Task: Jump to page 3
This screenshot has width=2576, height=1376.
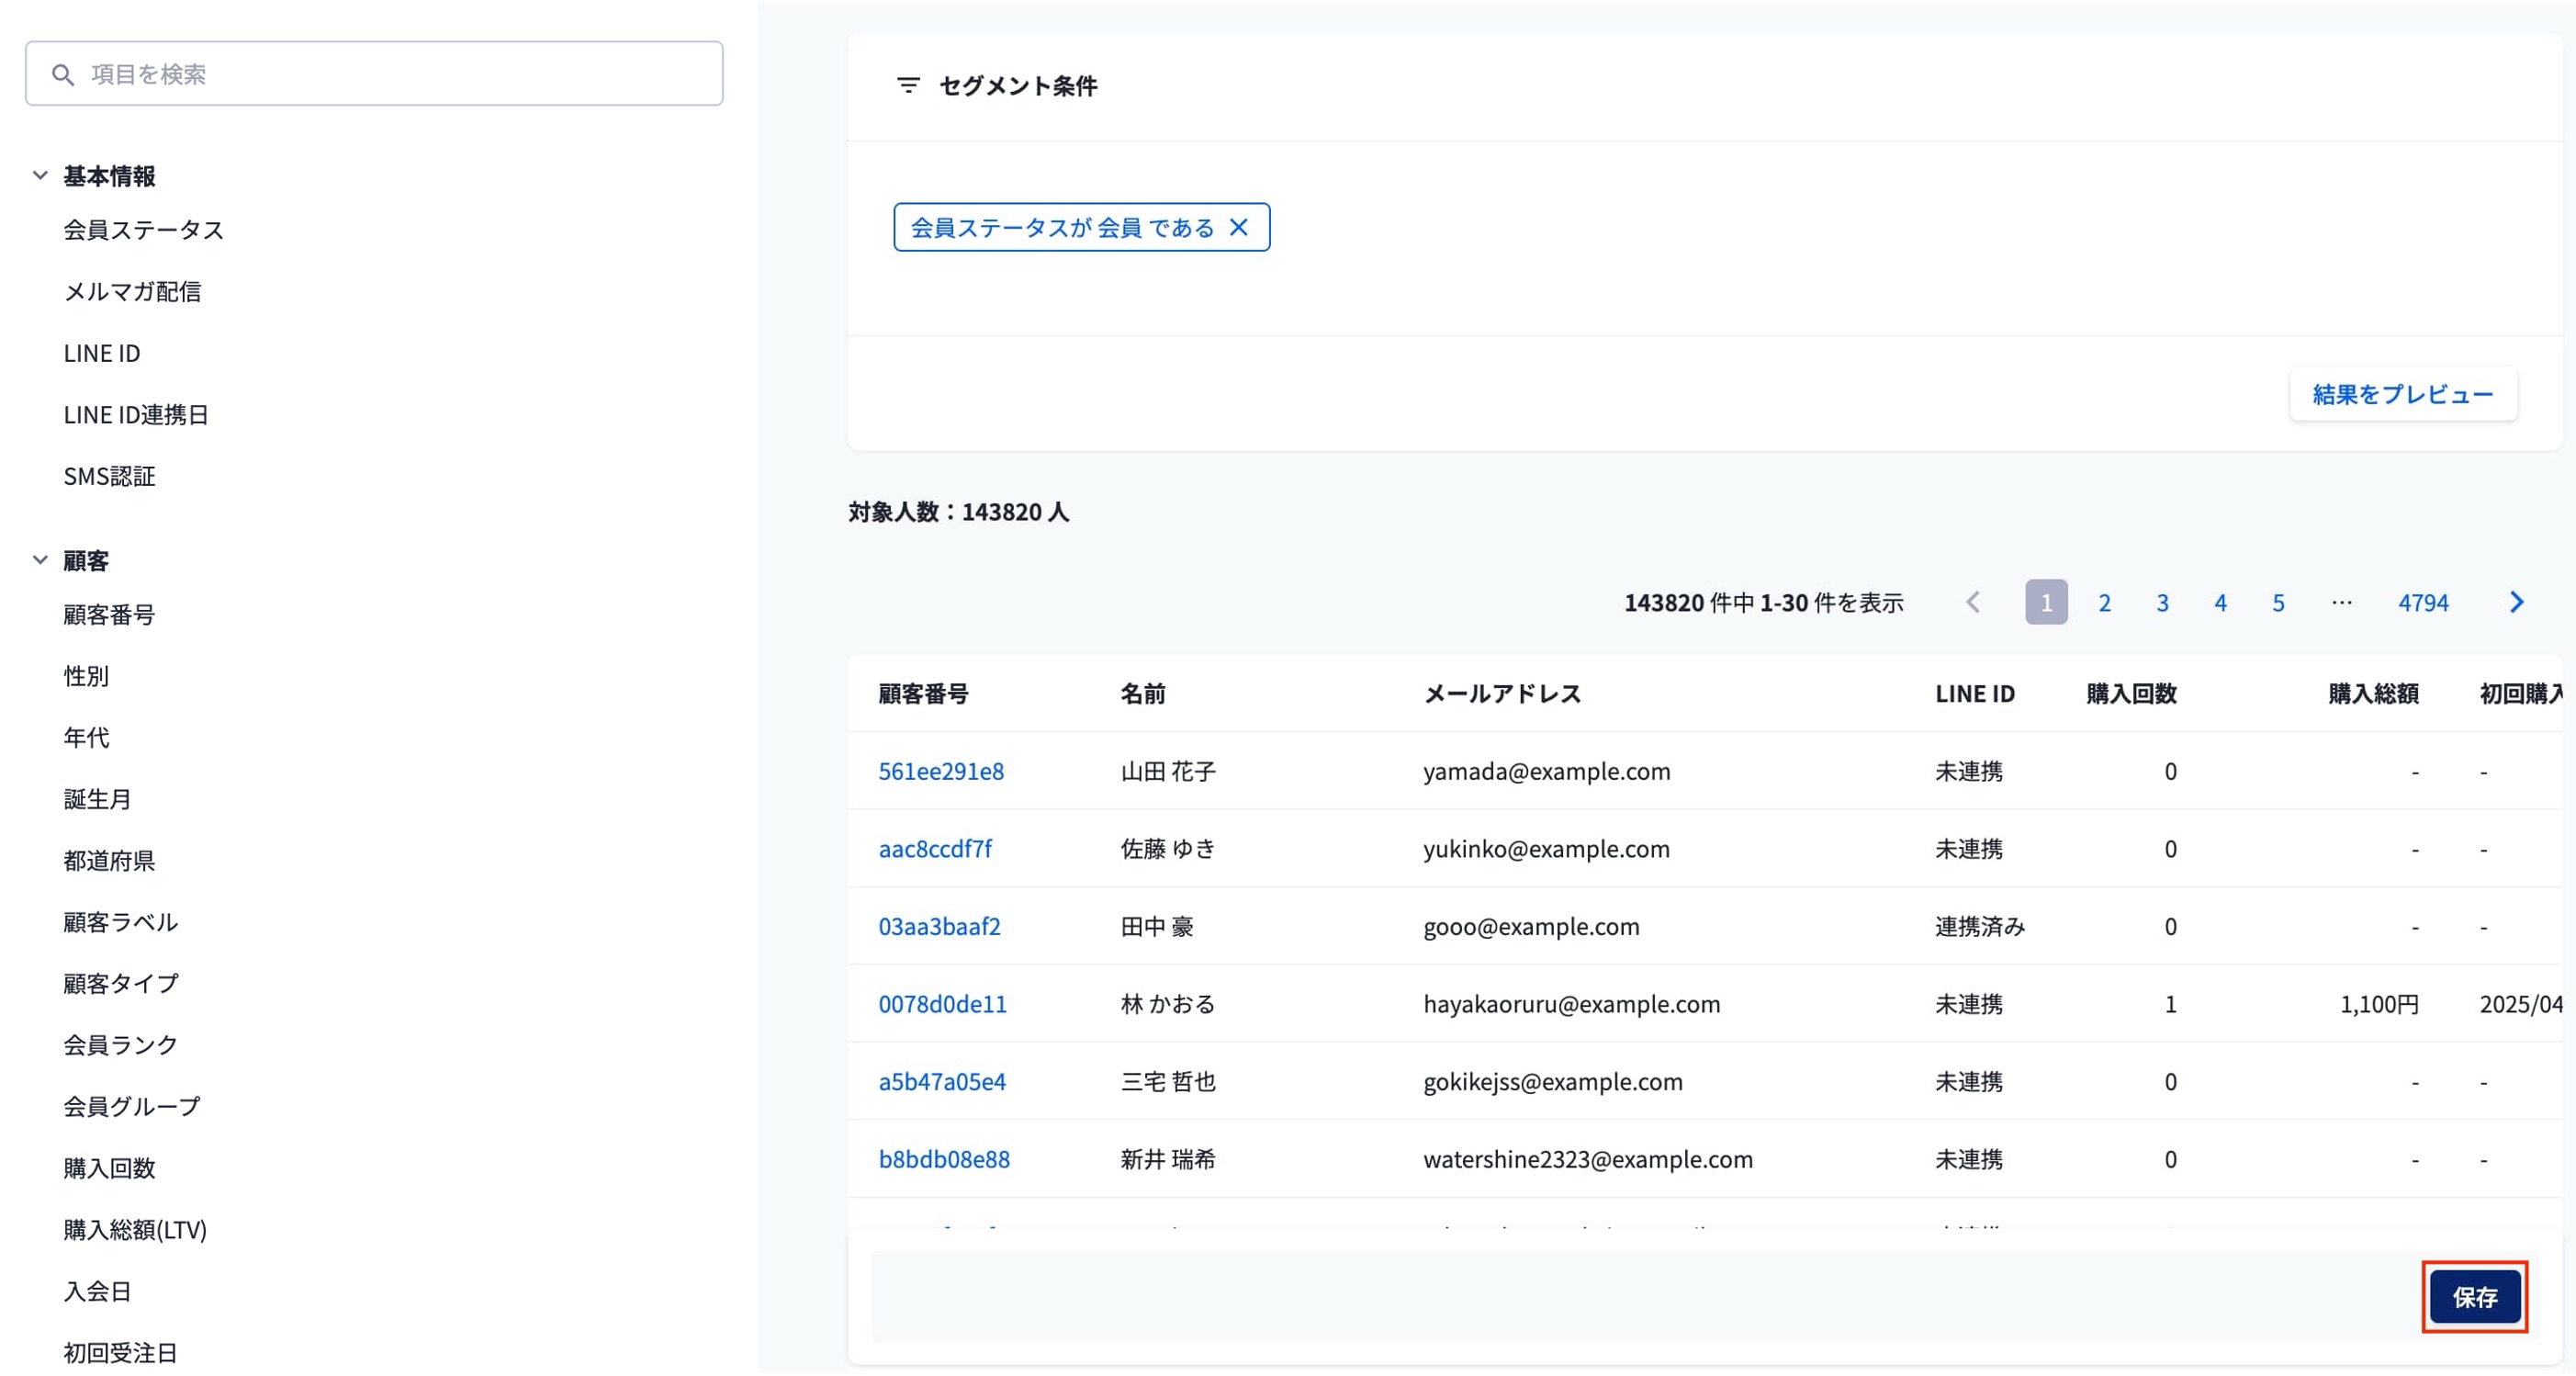Action: [2162, 602]
